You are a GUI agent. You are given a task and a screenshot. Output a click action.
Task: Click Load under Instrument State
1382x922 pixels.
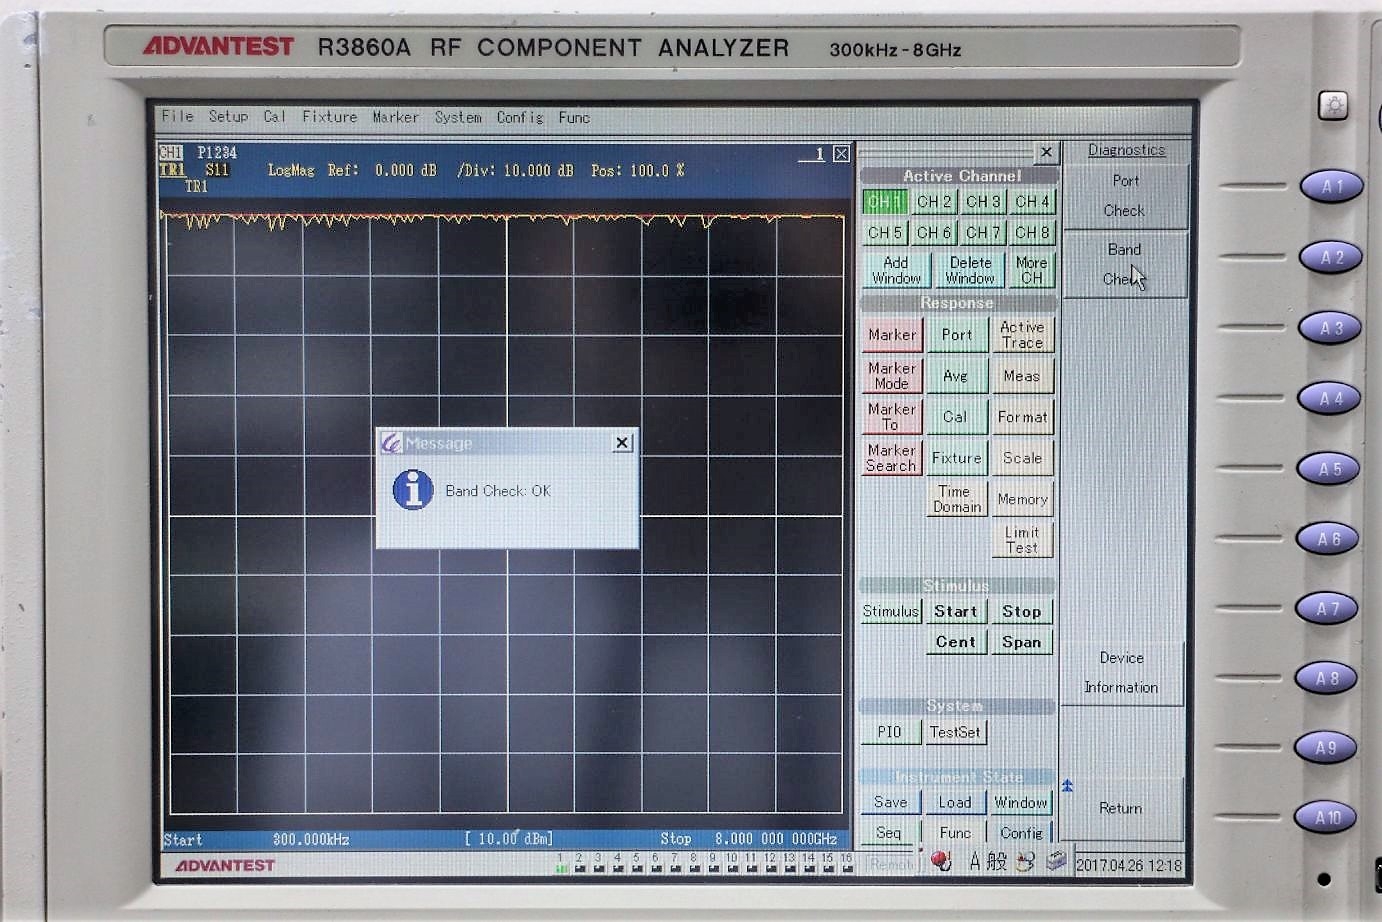[x=955, y=802]
